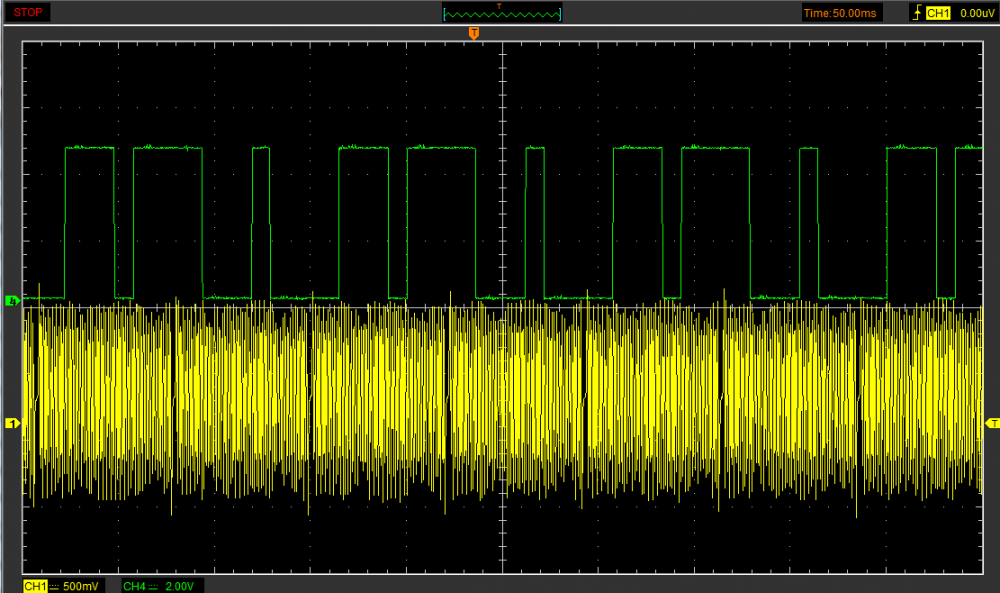The width and height of the screenshot is (1000, 593).
Task: Open the CH1 500mV vertical scale setting
Action: 82,585
